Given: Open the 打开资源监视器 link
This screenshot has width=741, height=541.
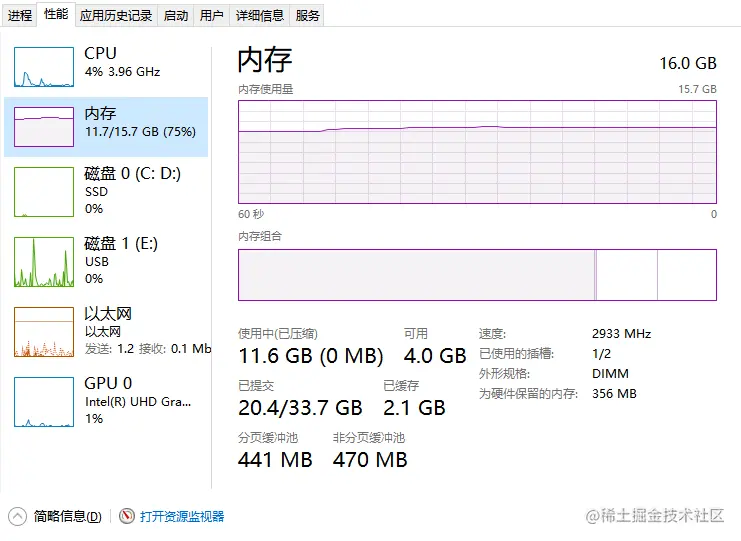Looking at the screenshot, I should coord(182,517).
